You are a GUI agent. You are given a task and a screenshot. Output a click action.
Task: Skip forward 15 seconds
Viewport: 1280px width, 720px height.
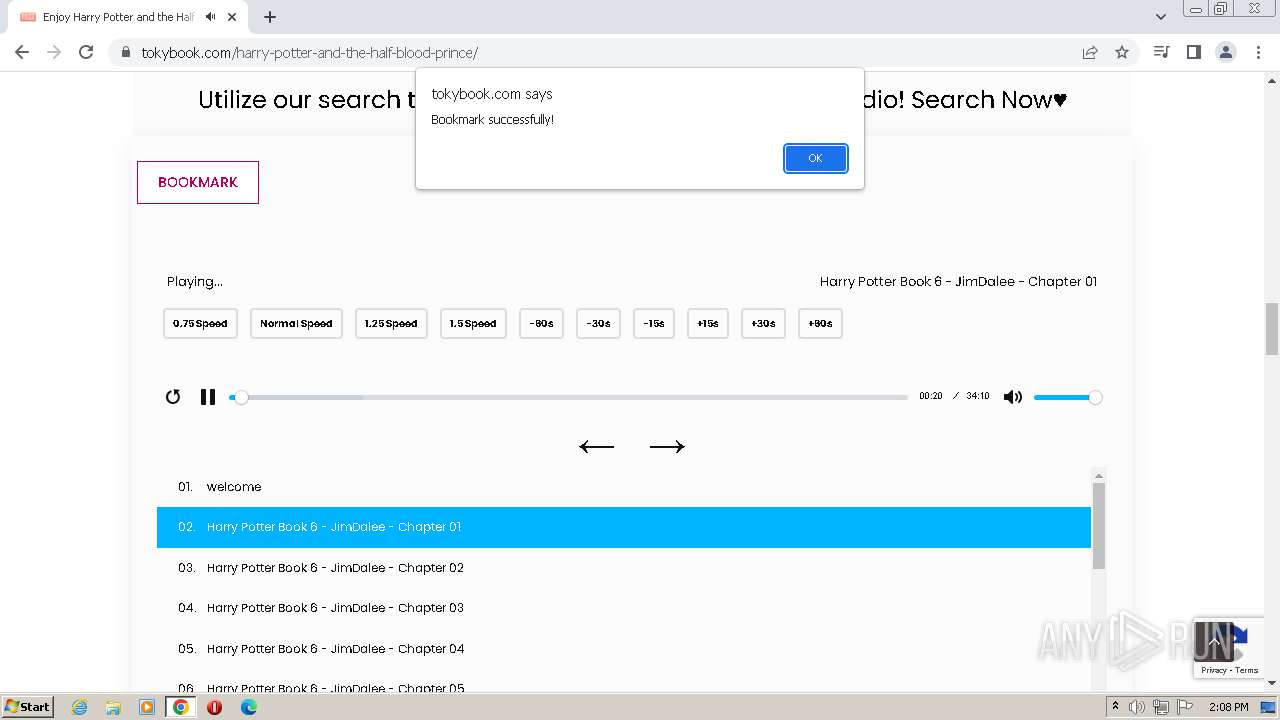(707, 324)
